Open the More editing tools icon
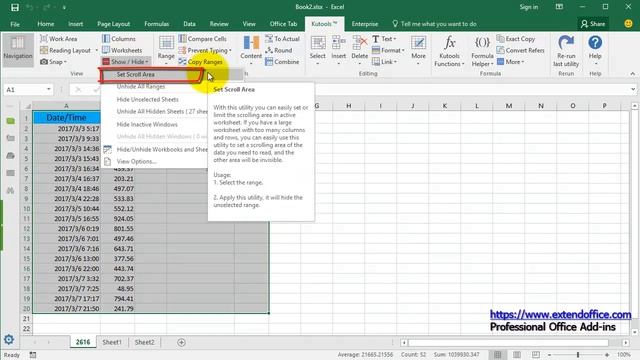The height and width of the screenshot is (360, 640). coord(418,43)
